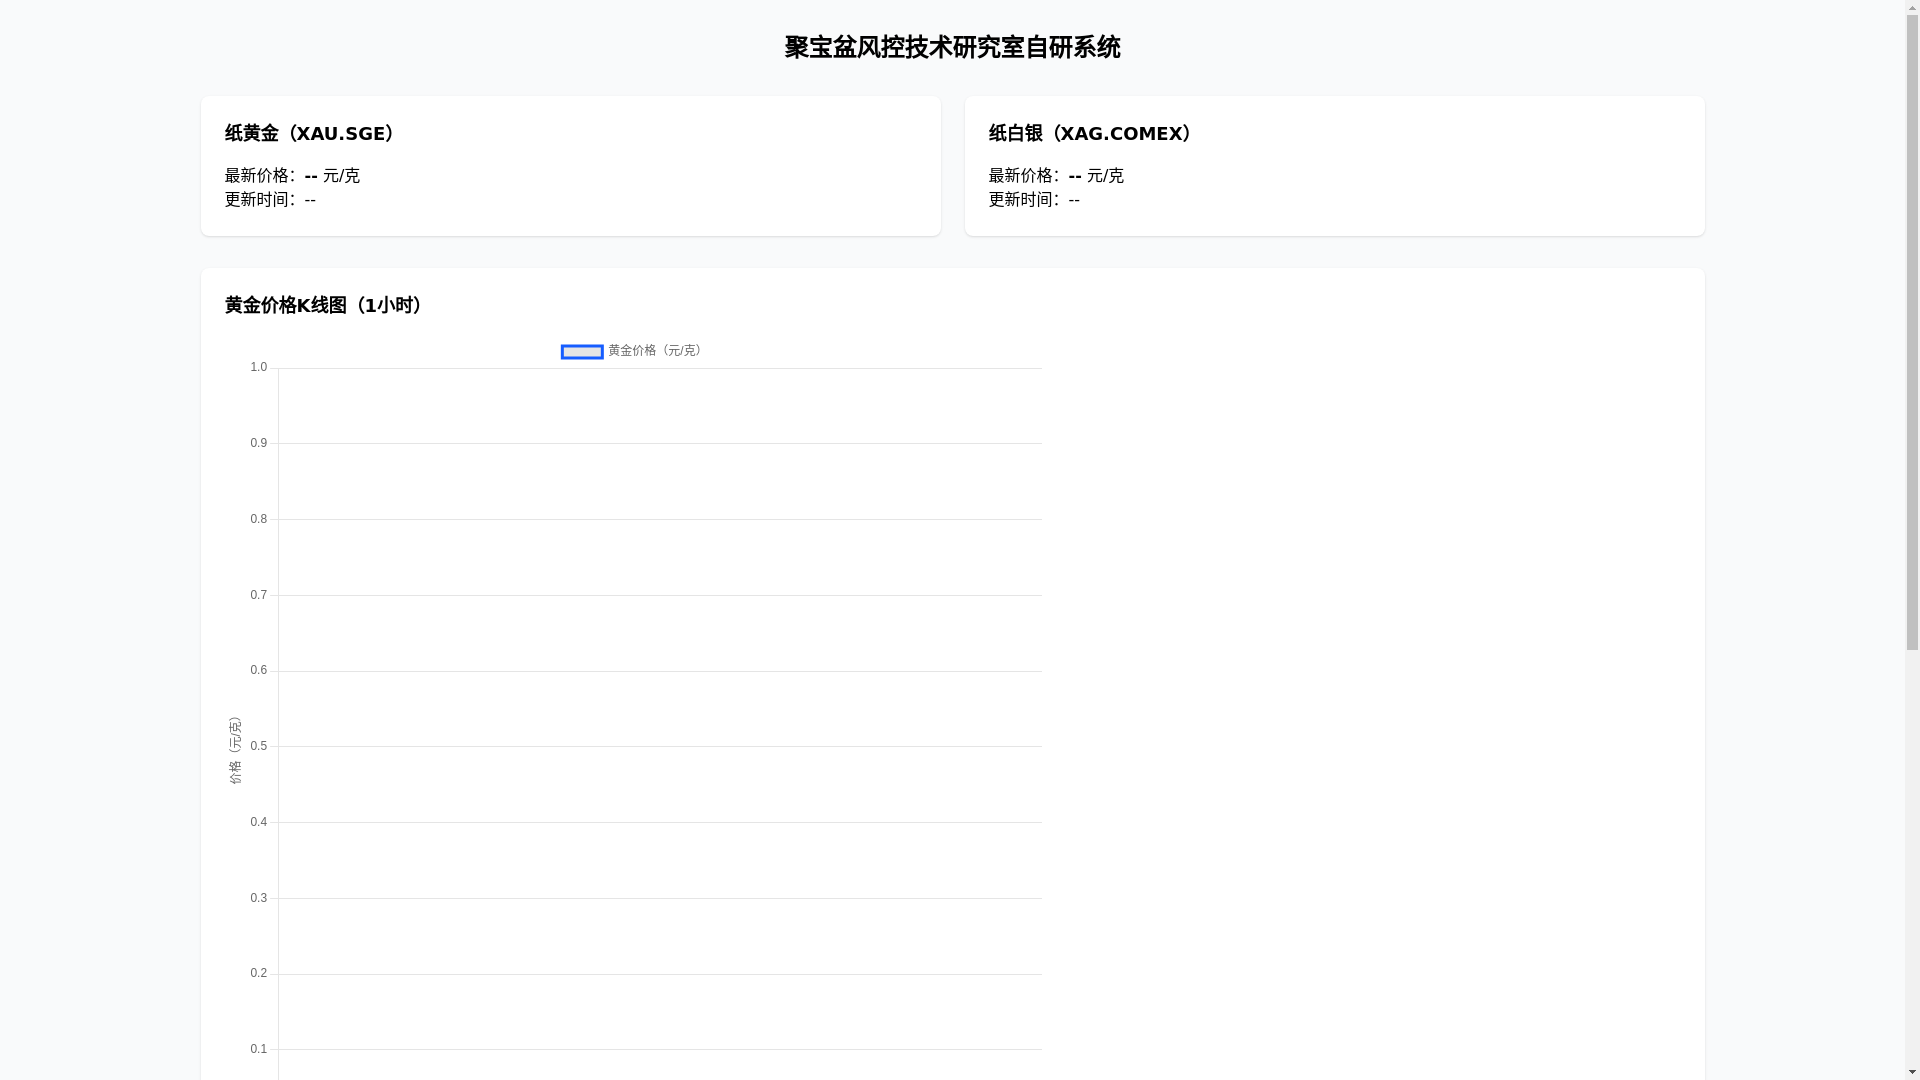Click the scrollbar up arrow
This screenshot has width=1920, height=1080.
(x=1912, y=8)
